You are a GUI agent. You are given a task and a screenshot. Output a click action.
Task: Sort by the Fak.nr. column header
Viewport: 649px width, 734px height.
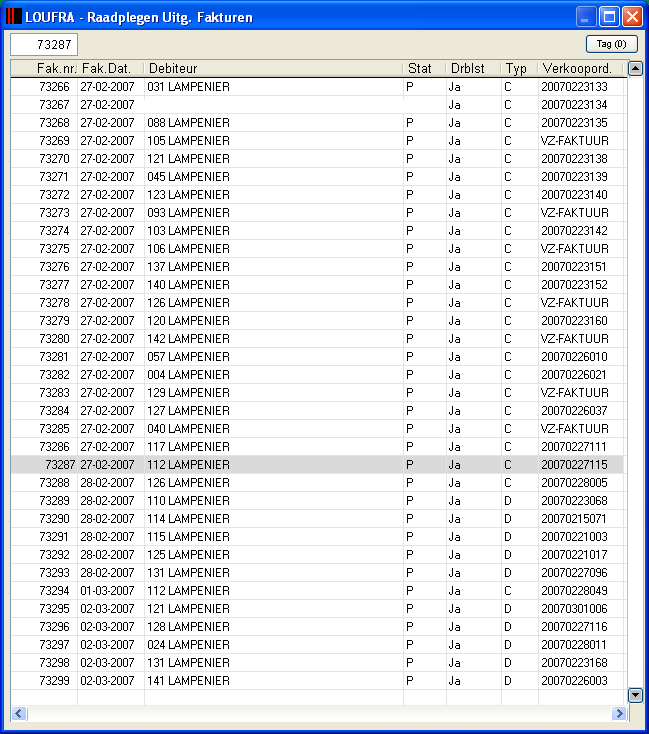pos(44,68)
